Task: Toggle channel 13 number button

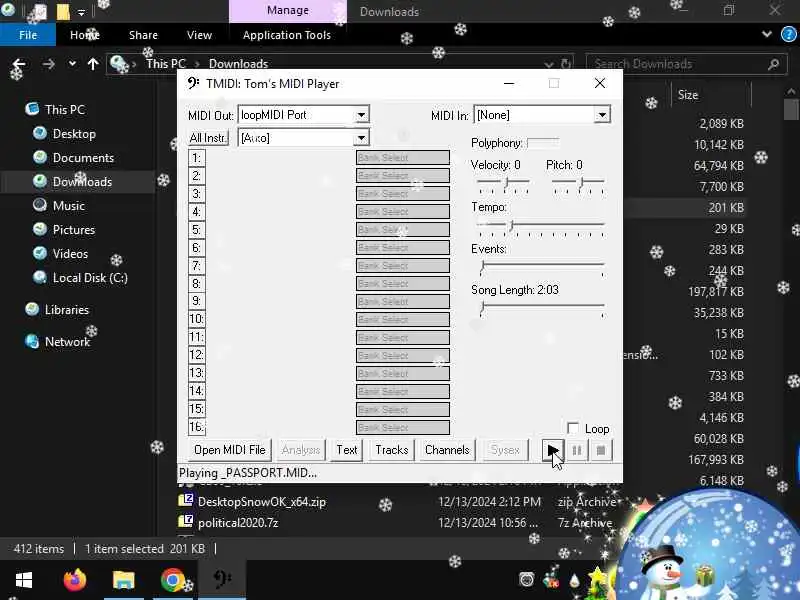Action: 196,373
